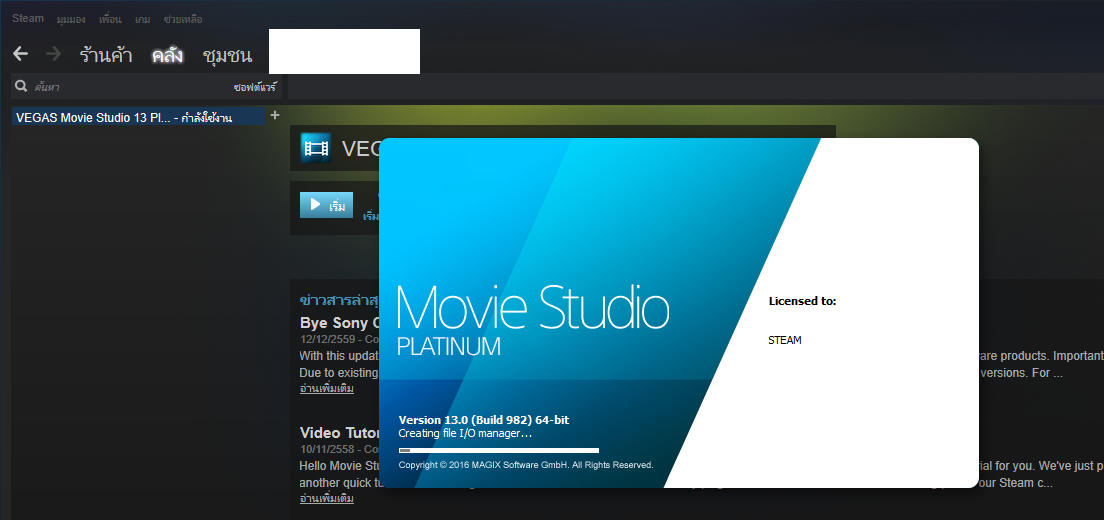Open the Video Tutor news headline
1104x520 pixels.
pos(340,432)
